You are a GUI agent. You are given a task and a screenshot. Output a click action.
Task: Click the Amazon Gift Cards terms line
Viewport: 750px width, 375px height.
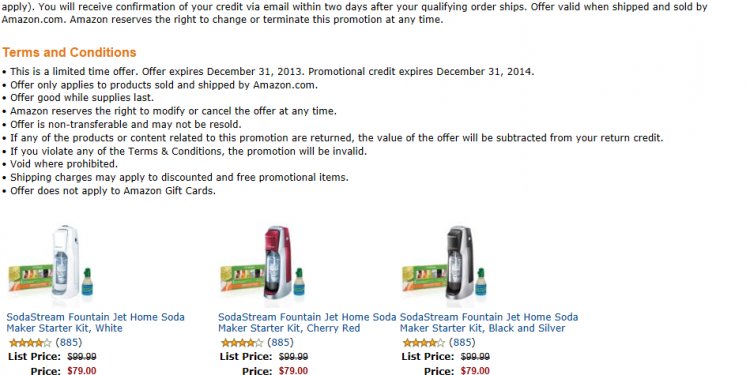(109, 191)
